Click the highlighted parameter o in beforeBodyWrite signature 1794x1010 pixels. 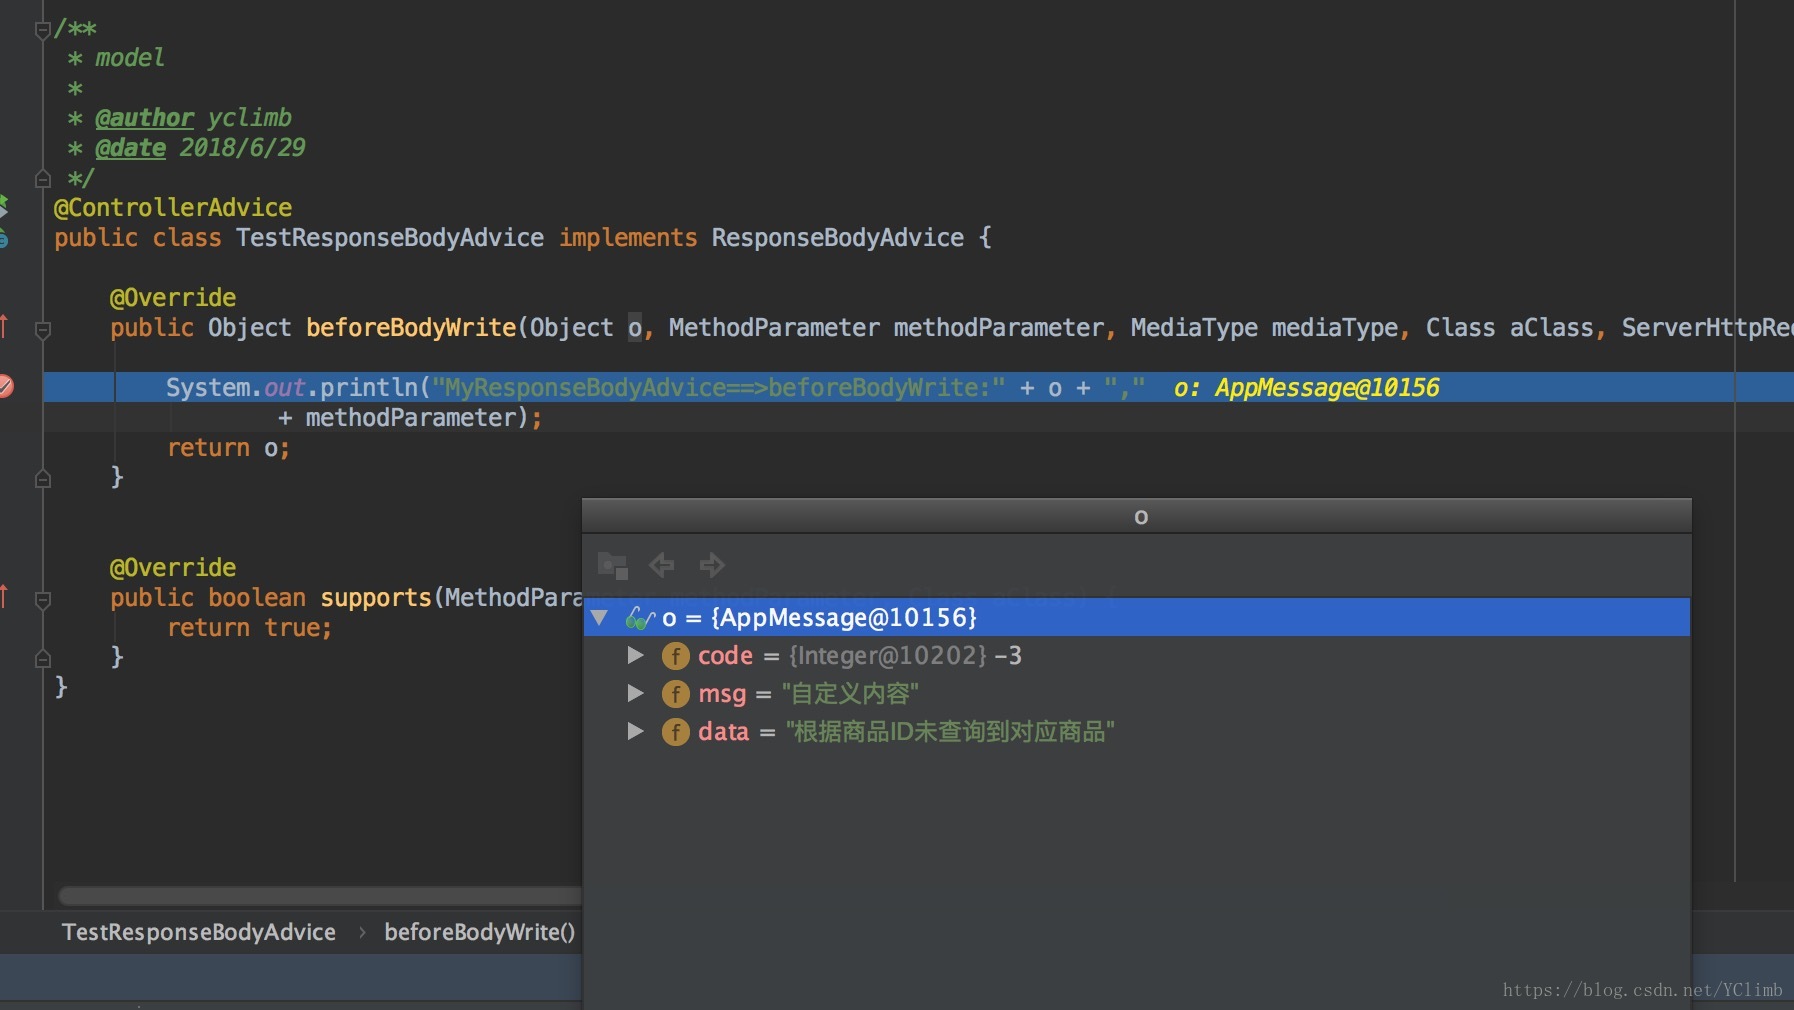click(635, 328)
